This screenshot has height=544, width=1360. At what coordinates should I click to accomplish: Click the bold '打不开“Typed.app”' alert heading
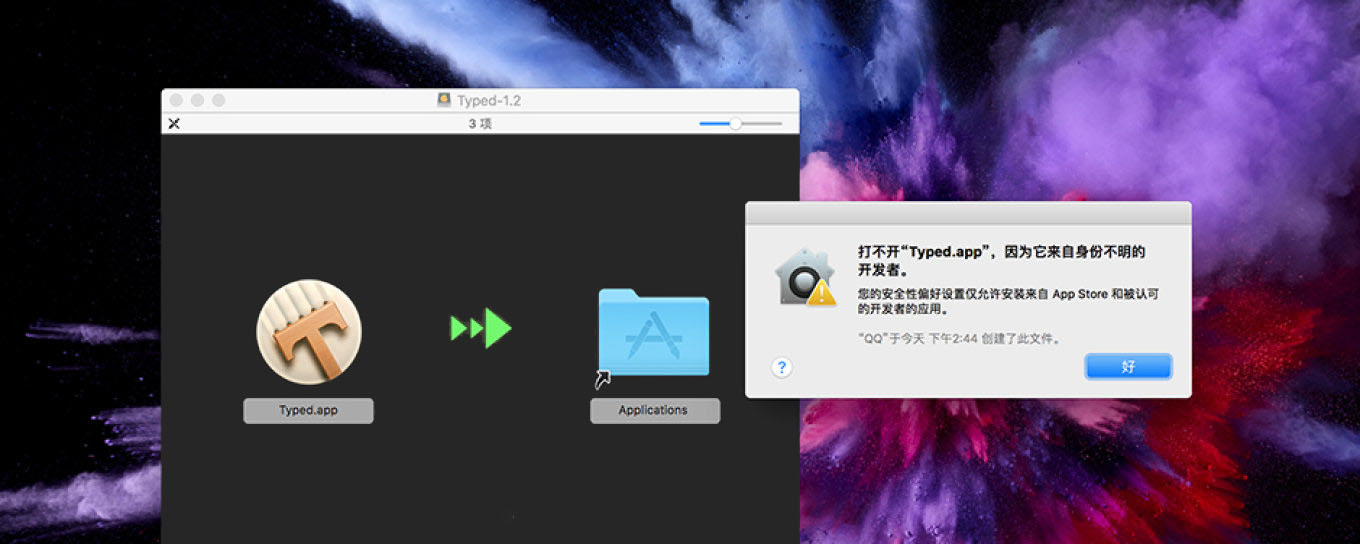1001,261
